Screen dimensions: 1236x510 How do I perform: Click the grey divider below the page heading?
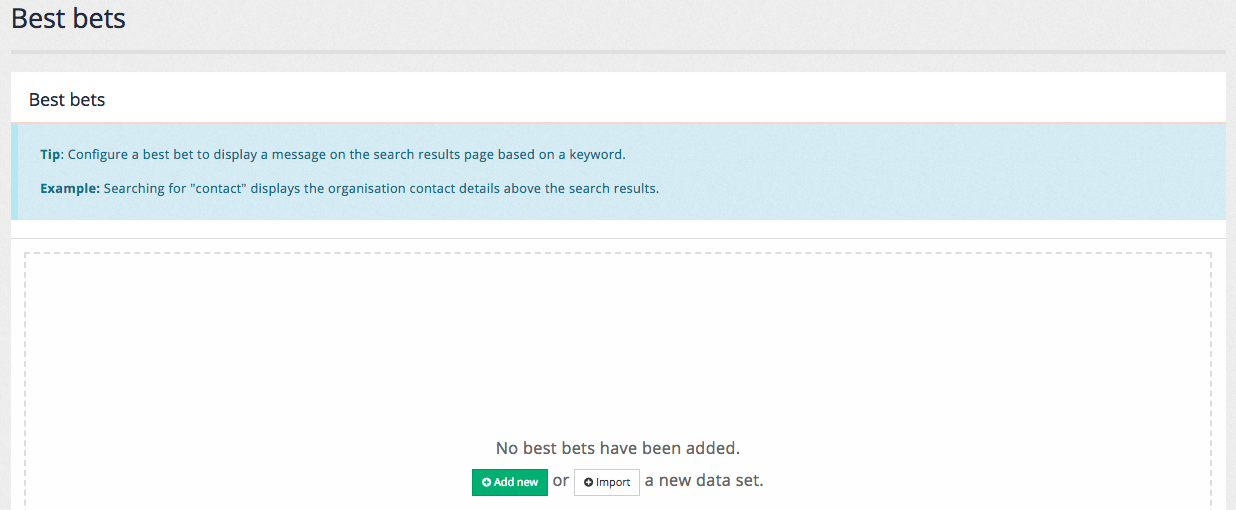point(617,51)
